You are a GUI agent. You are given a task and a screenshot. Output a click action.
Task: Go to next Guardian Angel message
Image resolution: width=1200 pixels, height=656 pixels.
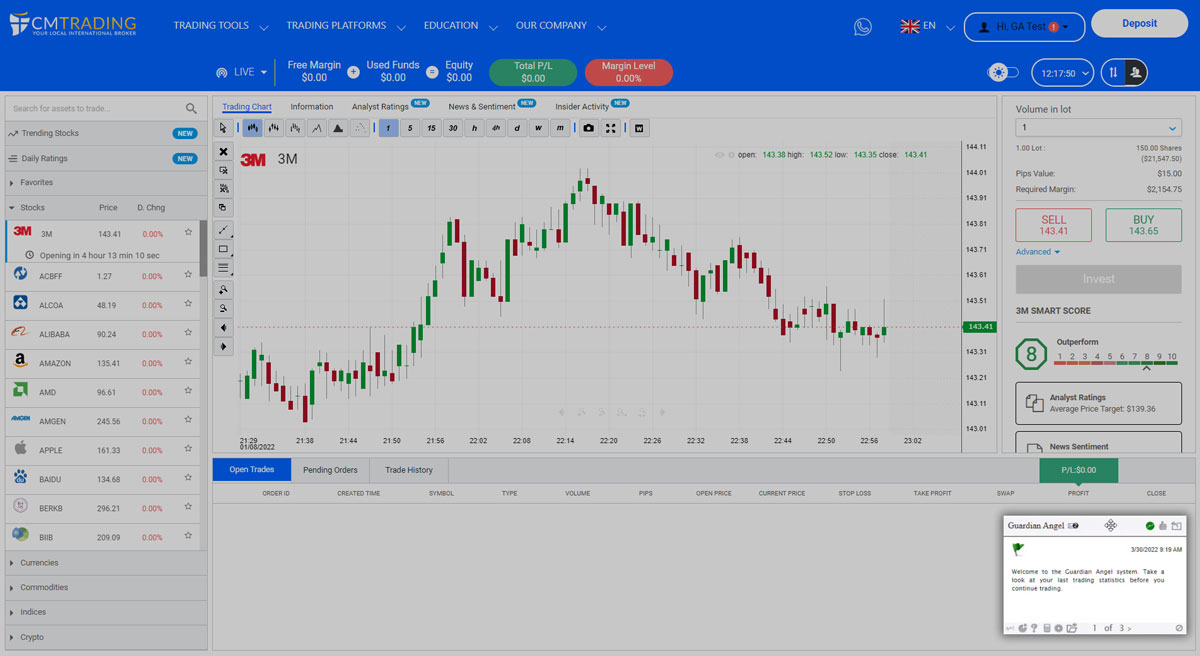tap(1129, 628)
